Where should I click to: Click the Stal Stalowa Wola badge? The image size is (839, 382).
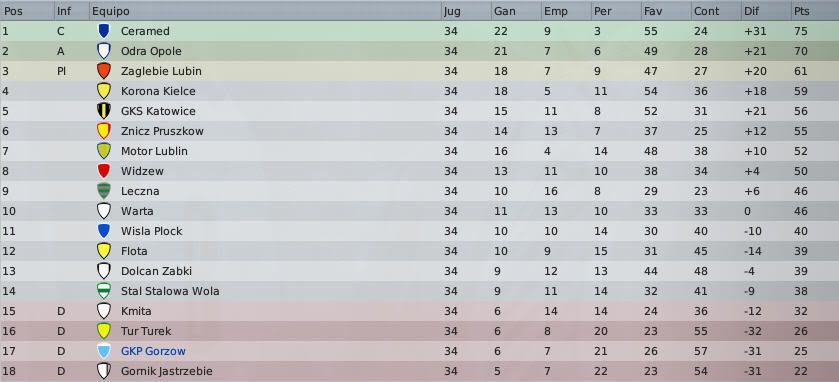(103, 291)
